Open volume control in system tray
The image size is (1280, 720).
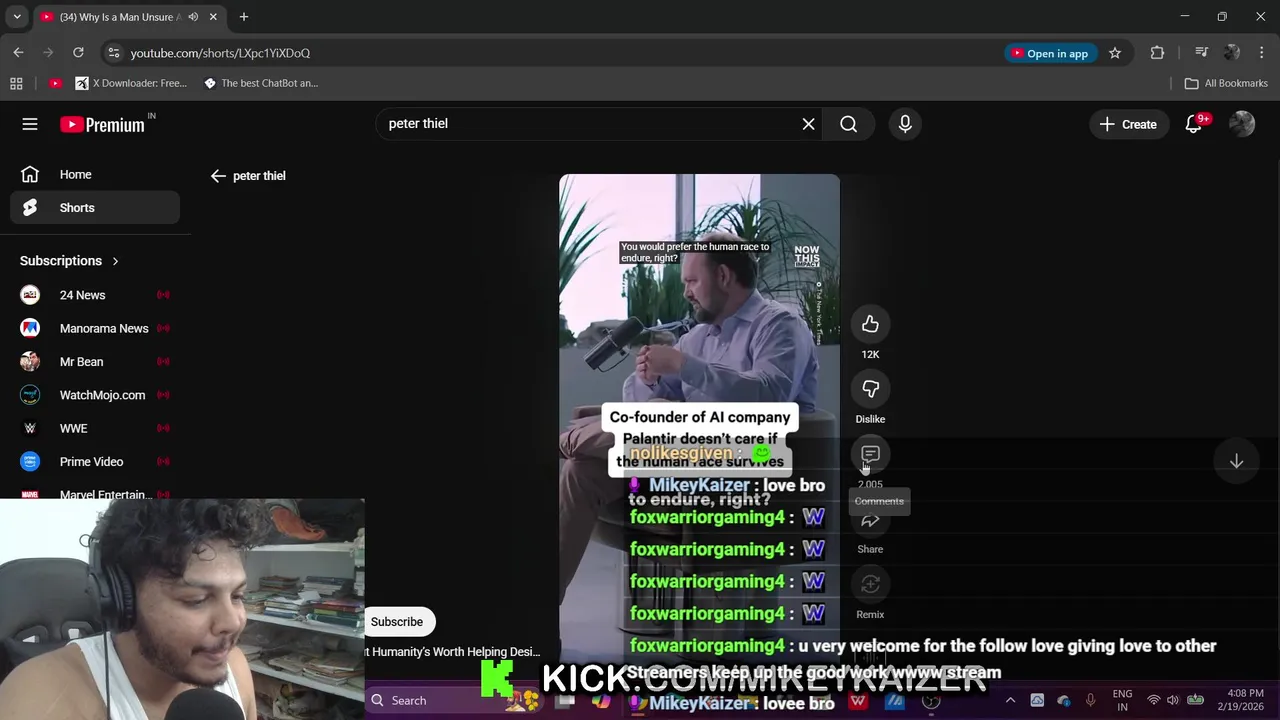point(1173,701)
